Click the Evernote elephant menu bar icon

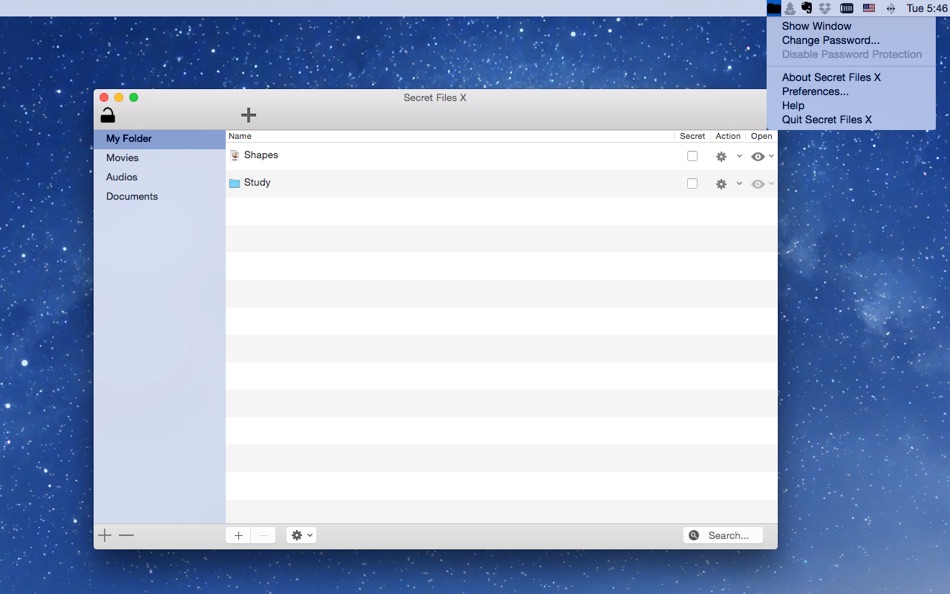pos(806,8)
